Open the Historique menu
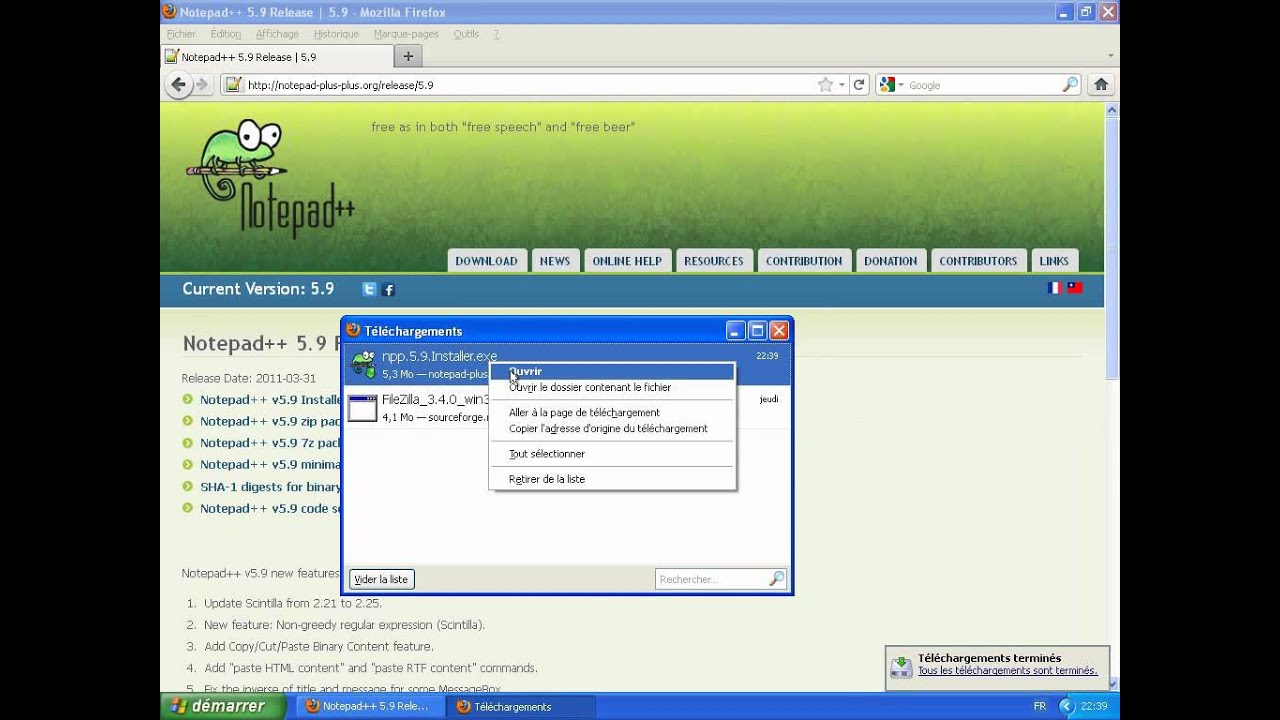The height and width of the screenshot is (720, 1280). (336, 34)
